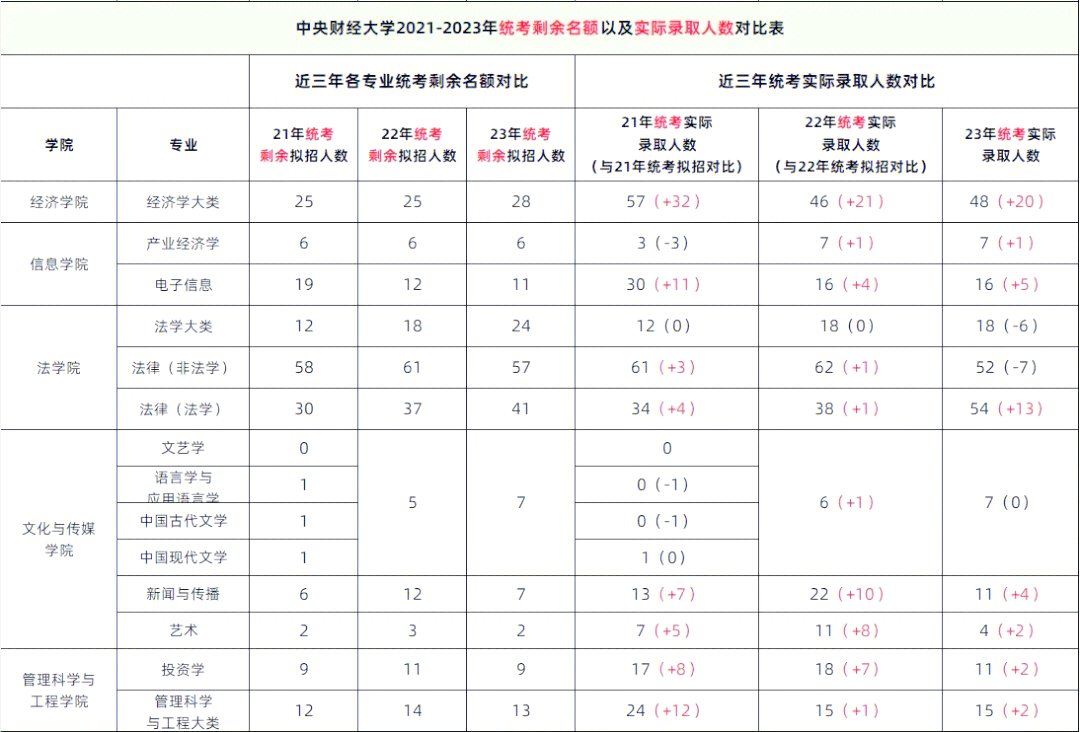Select the value 3 (-3) for 产业经济学

coord(663,243)
